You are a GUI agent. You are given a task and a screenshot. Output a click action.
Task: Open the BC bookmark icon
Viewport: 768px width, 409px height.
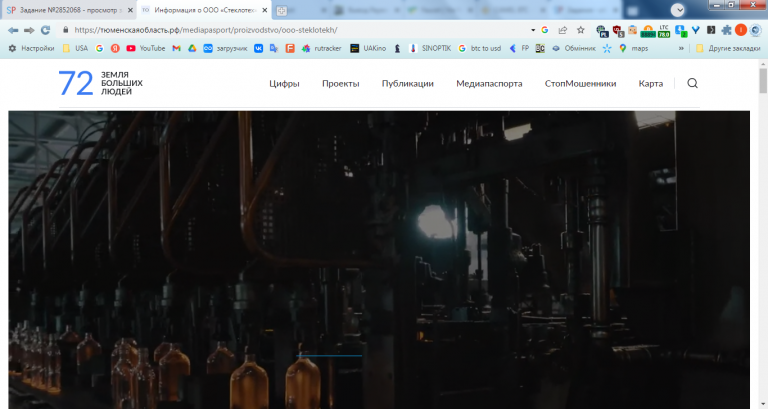[540, 48]
